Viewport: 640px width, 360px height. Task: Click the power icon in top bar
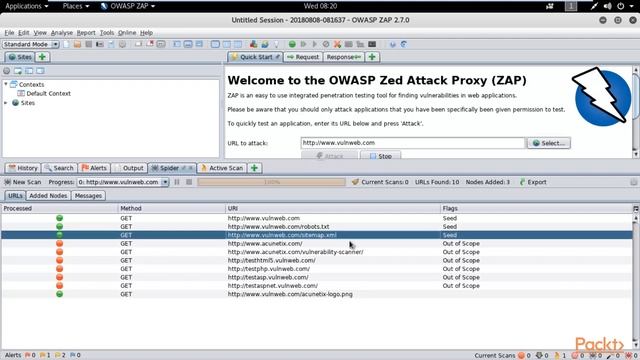tap(620, 6)
